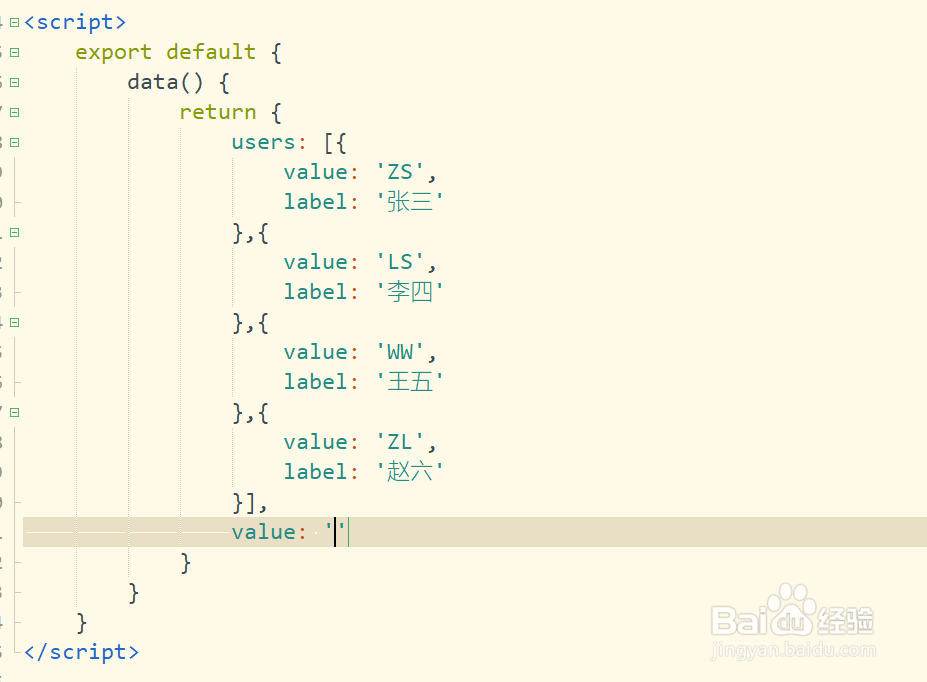Viewport: 927px width, 682px height.
Task: Collapse the export default block fold
Action: click(x=15, y=53)
